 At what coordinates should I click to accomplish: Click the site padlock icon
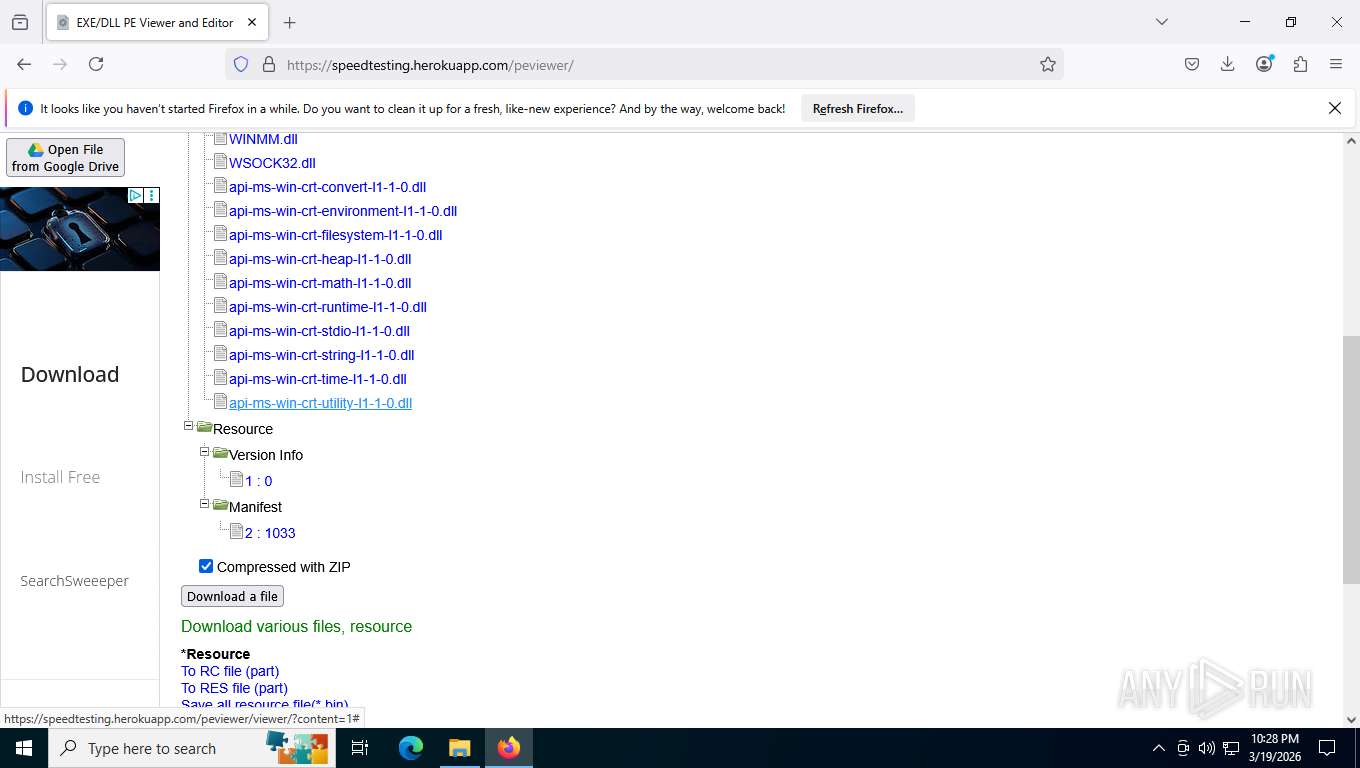pos(268,64)
